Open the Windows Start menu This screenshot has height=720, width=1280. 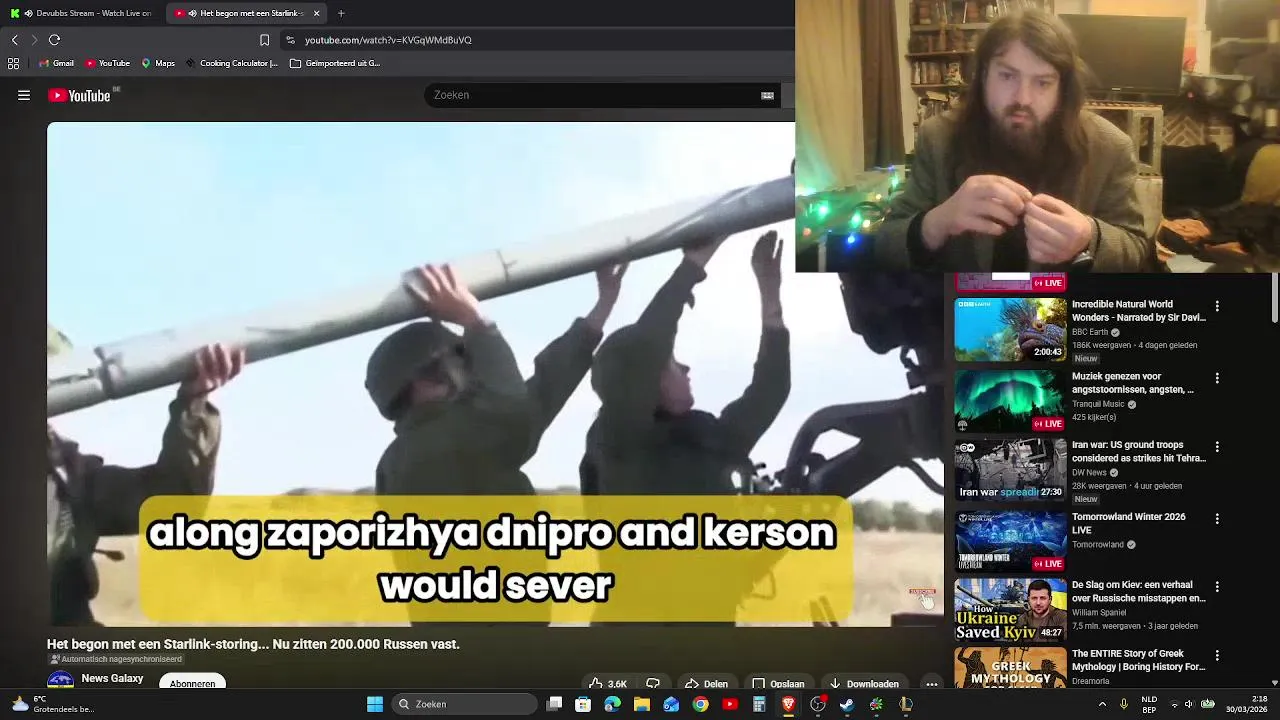pos(375,704)
